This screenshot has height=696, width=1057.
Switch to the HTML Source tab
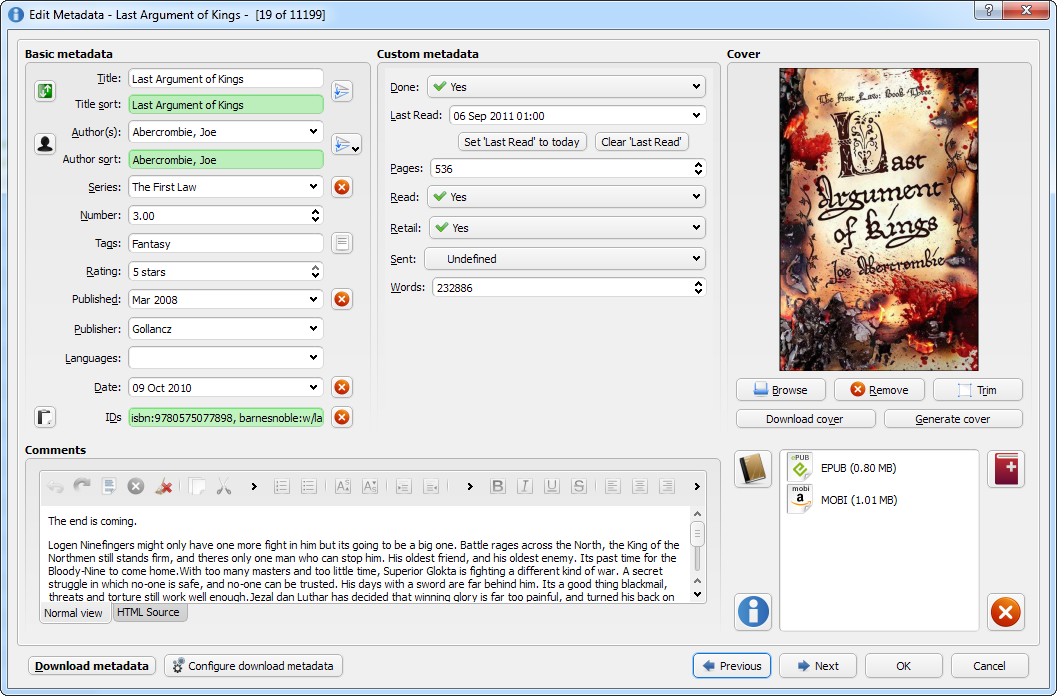pyautogui.click(x=148, y=612)
